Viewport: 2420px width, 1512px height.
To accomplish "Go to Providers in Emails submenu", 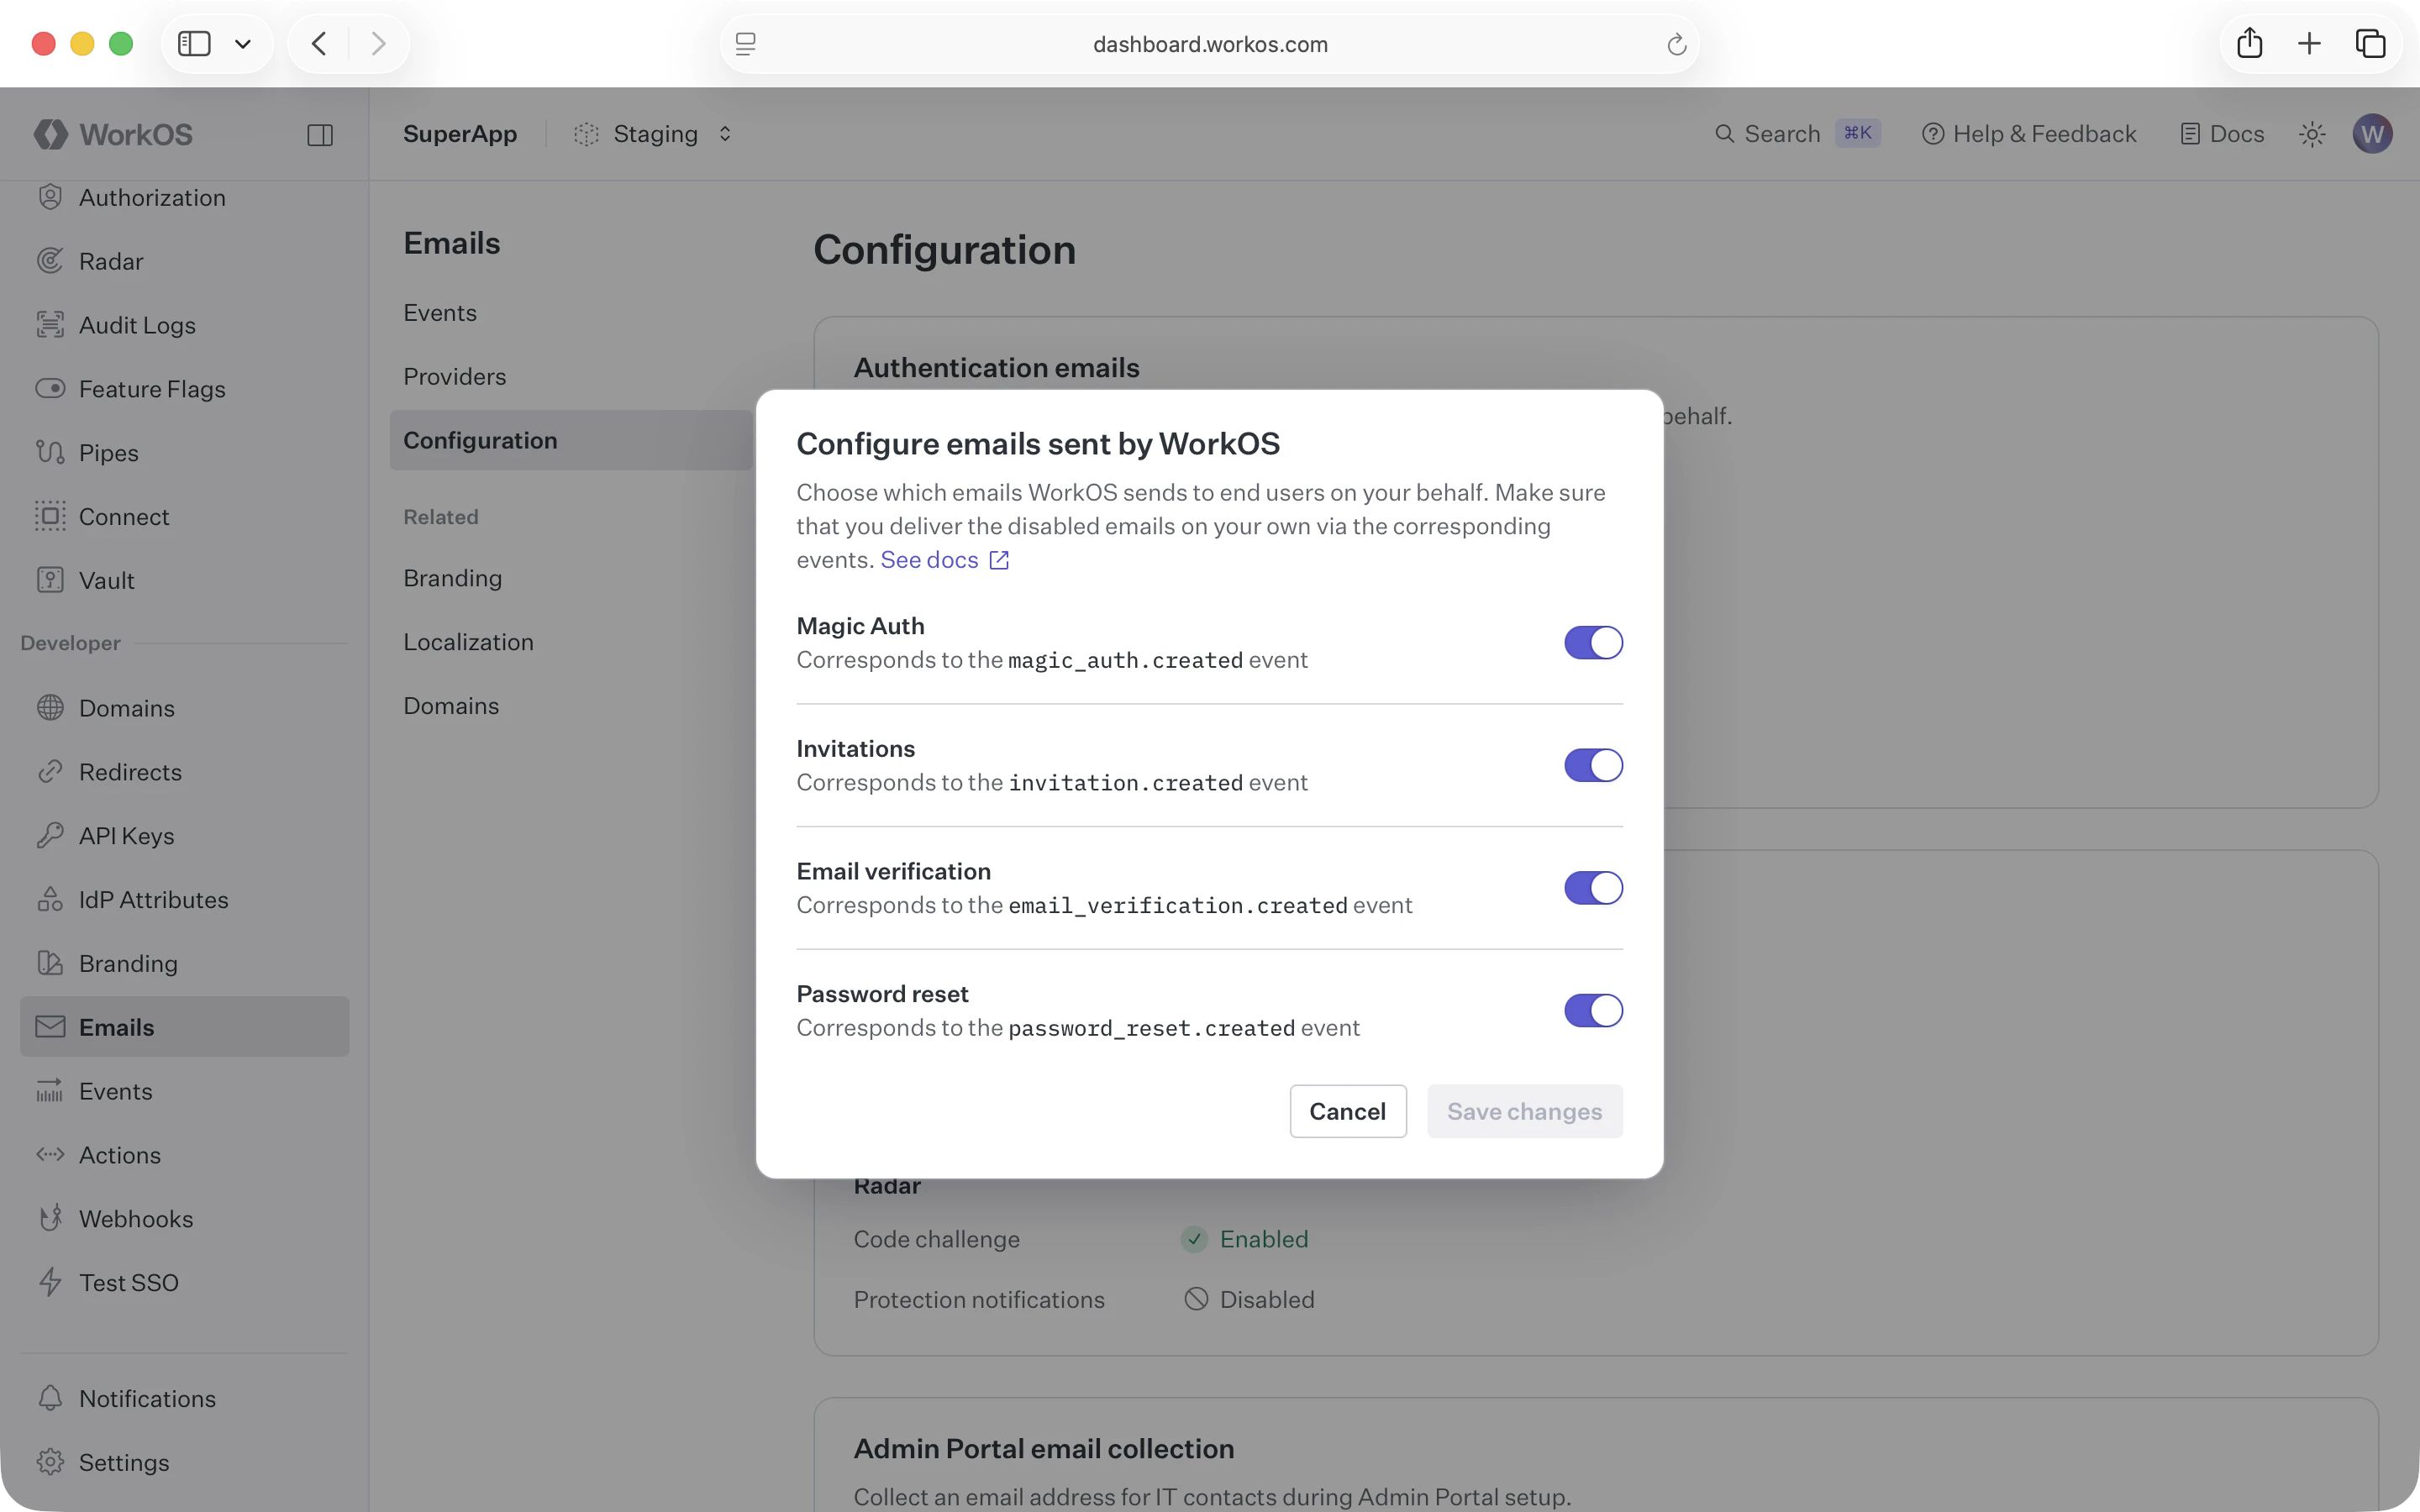I will tap(455, 377).
